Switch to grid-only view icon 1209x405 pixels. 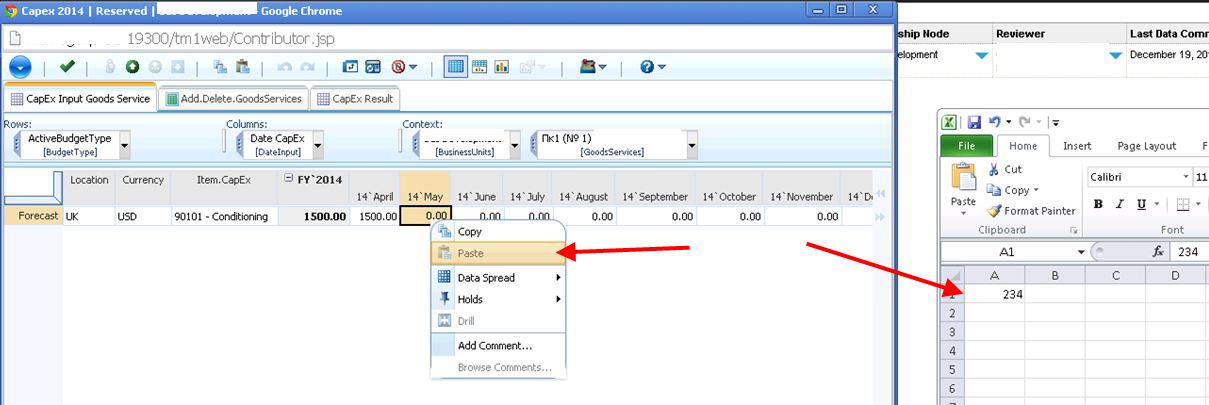(455, 67)
